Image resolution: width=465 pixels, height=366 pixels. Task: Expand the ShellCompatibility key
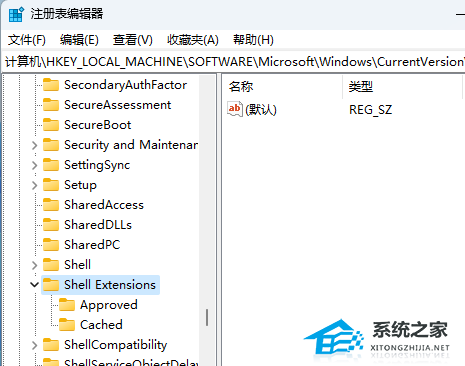pos(34,345)
